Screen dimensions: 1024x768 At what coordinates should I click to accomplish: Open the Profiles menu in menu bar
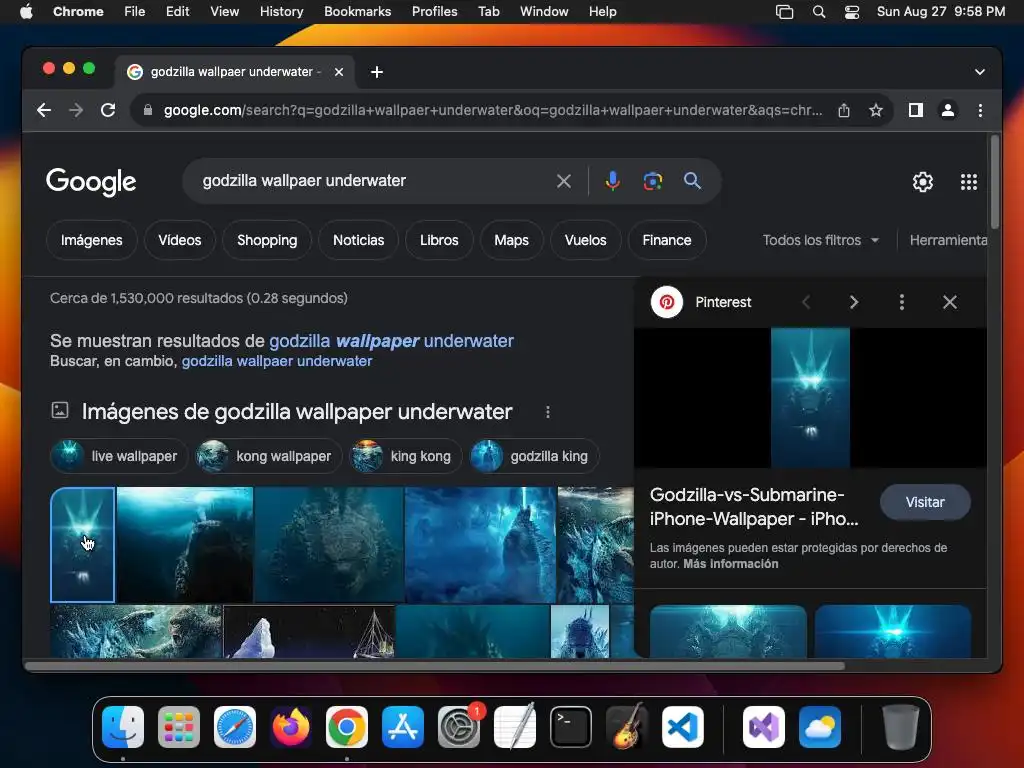click(434, 11)
